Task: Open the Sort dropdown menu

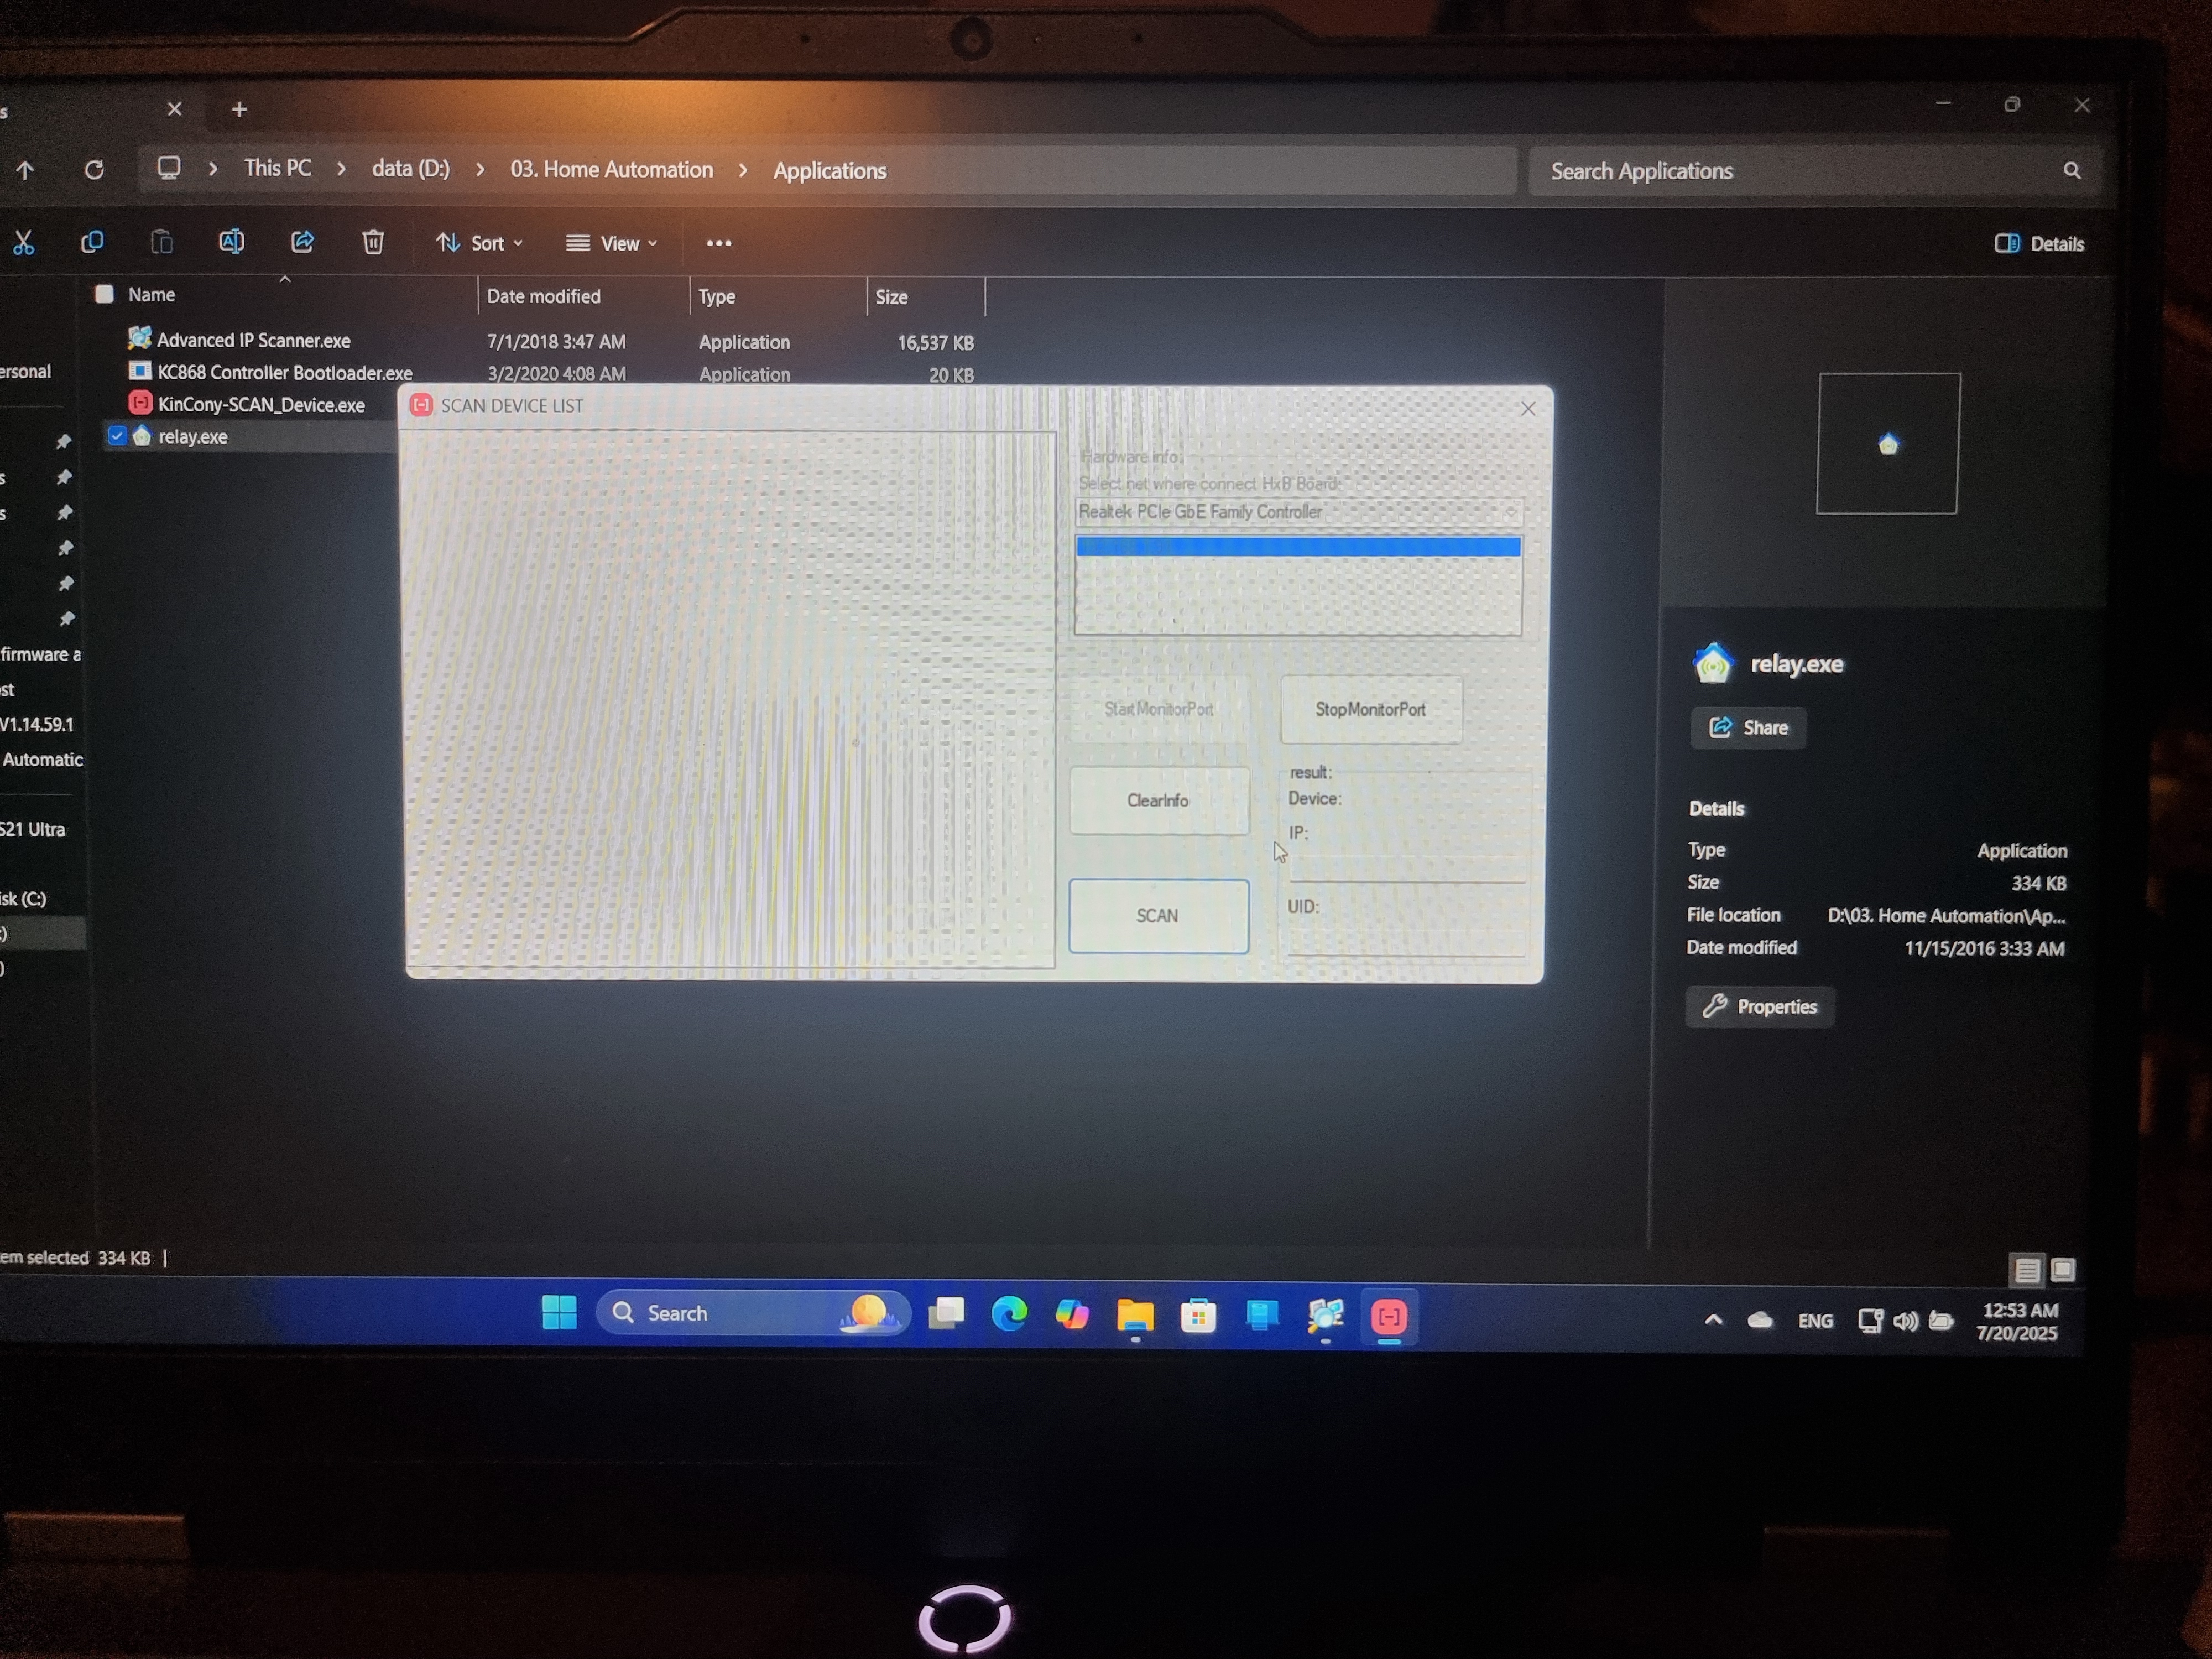Action: [480, 243]
